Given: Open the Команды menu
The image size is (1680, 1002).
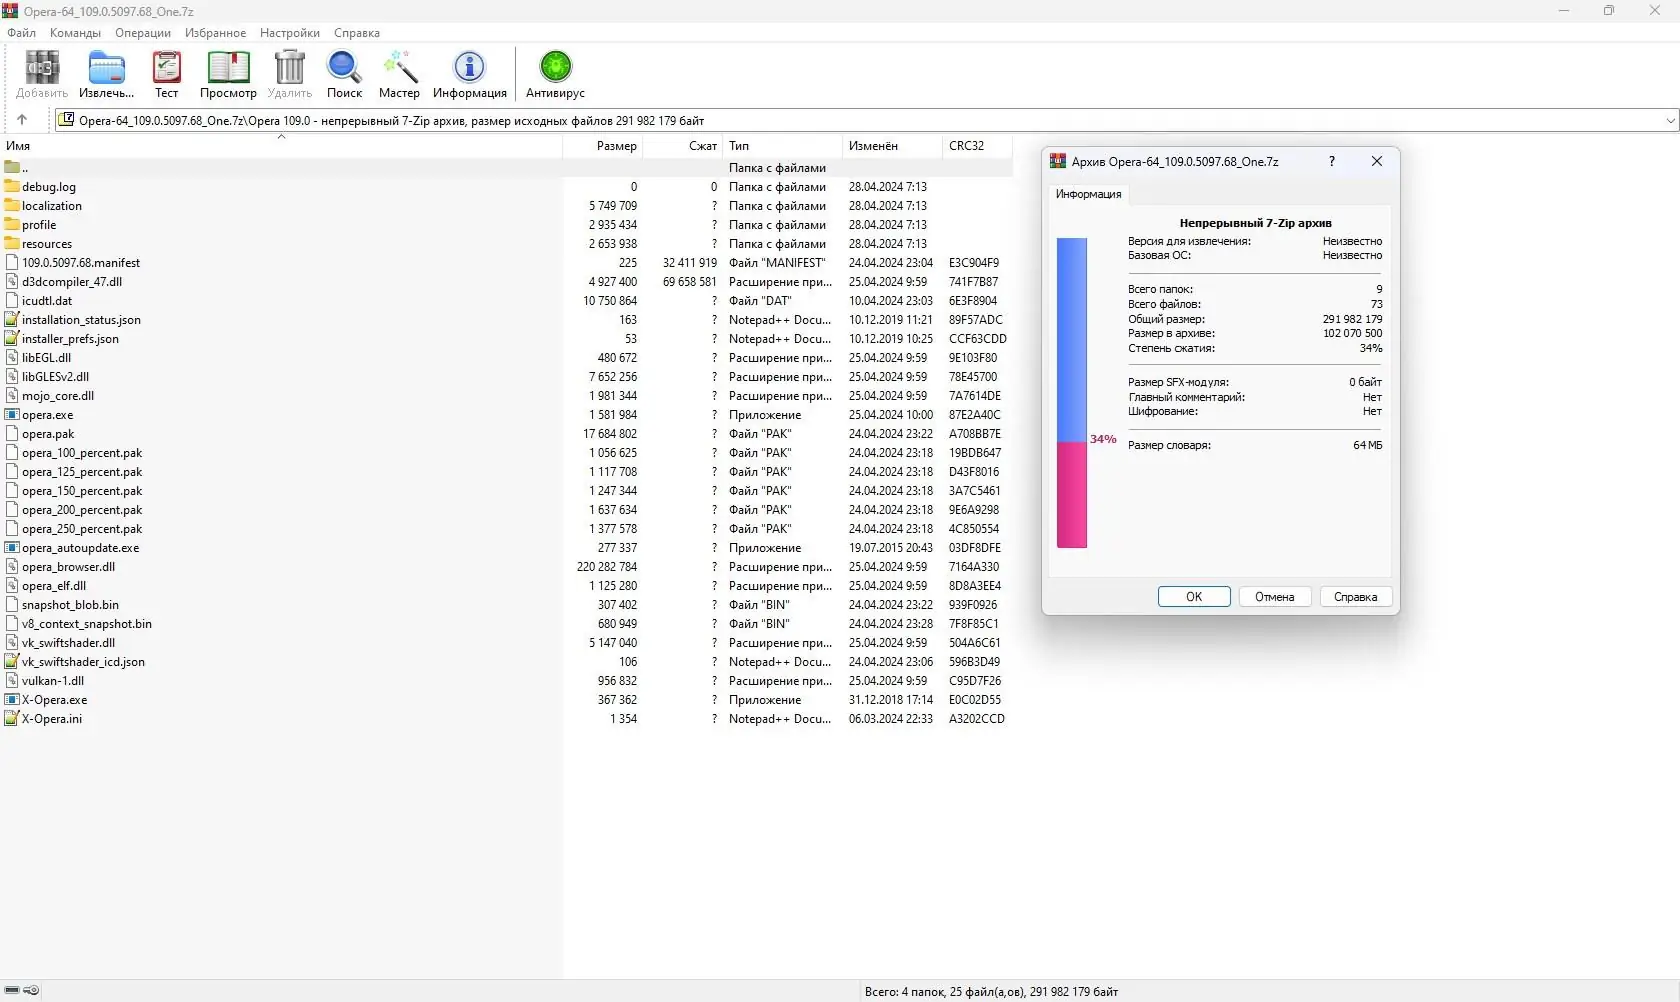Looking at the screenshot, I should pos(75,33).
